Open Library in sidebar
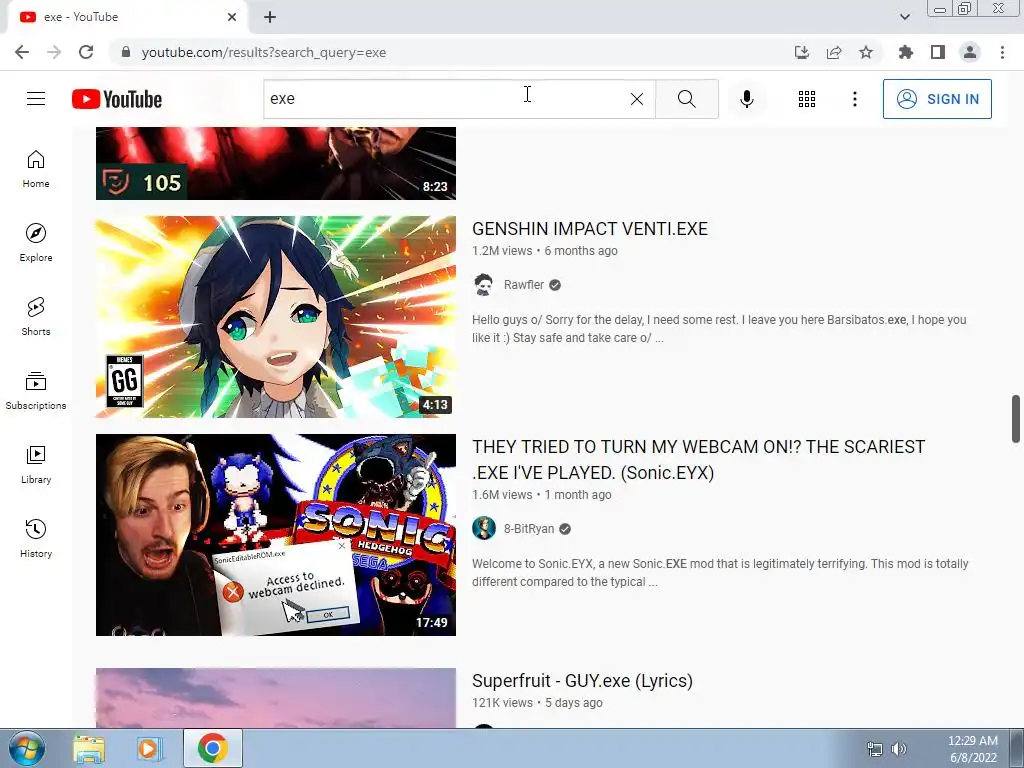Image resolution: width=1024 pixels, height=768 pixels. click(36, 465)
